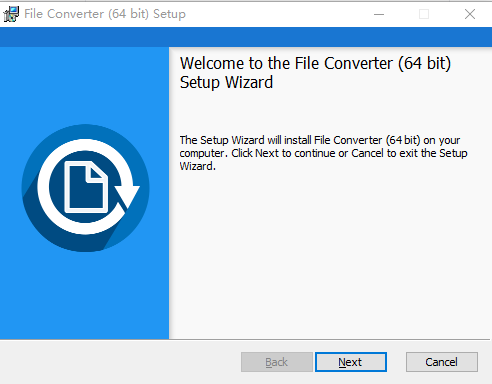Click the light blue sidebar below the logo
492x384 pixels.
(x=85, y=297)
